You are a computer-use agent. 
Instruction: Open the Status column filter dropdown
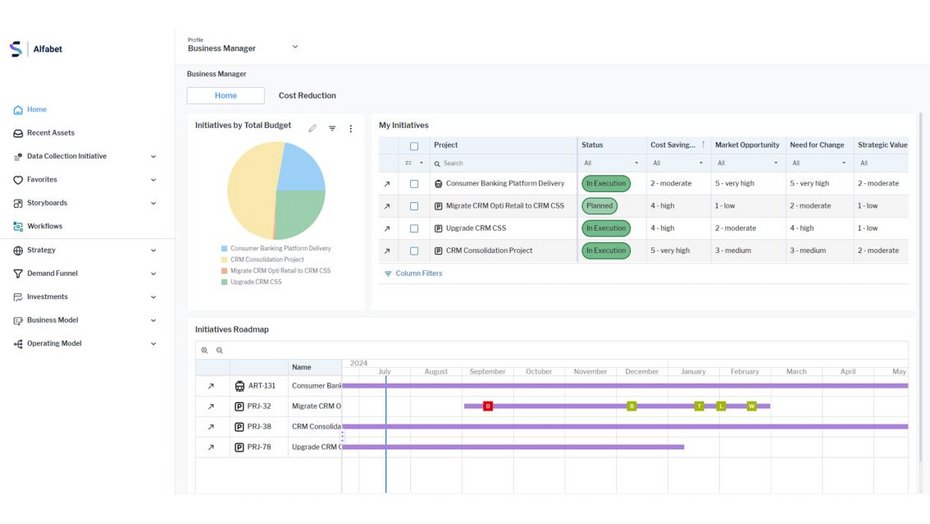click(611, 163)
